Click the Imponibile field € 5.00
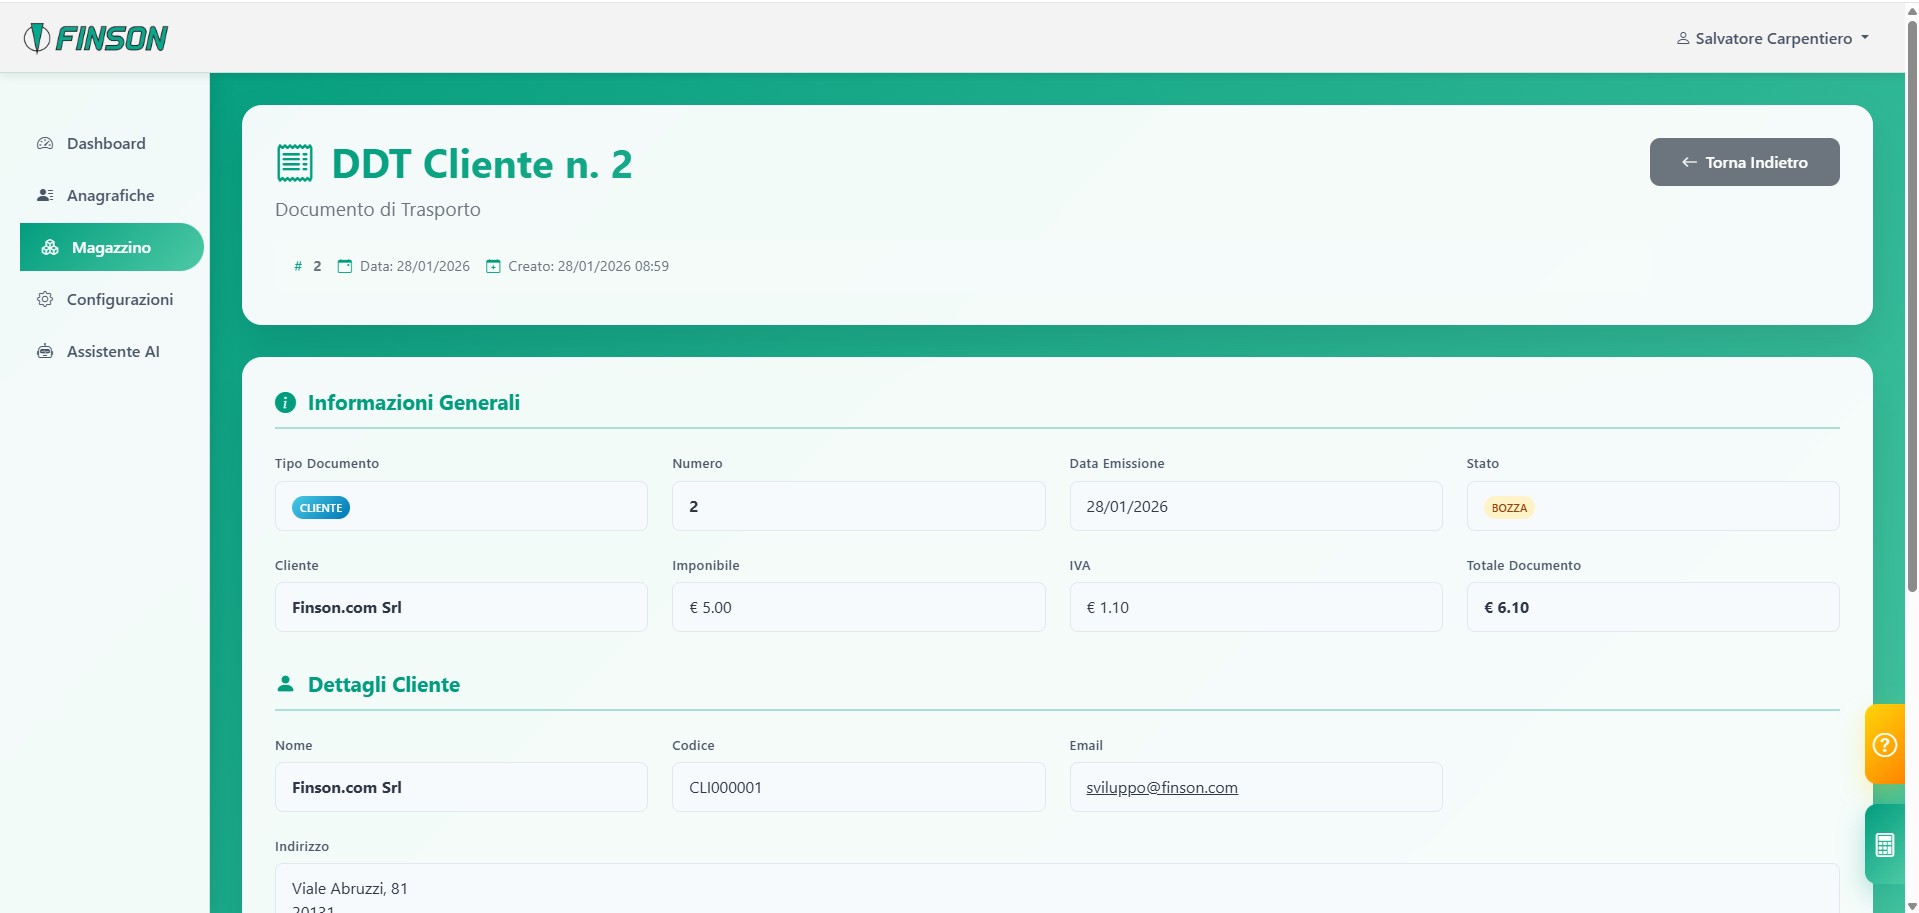Image resolution: width=1919 pixels, height=913 pixels. pos(859,607)
